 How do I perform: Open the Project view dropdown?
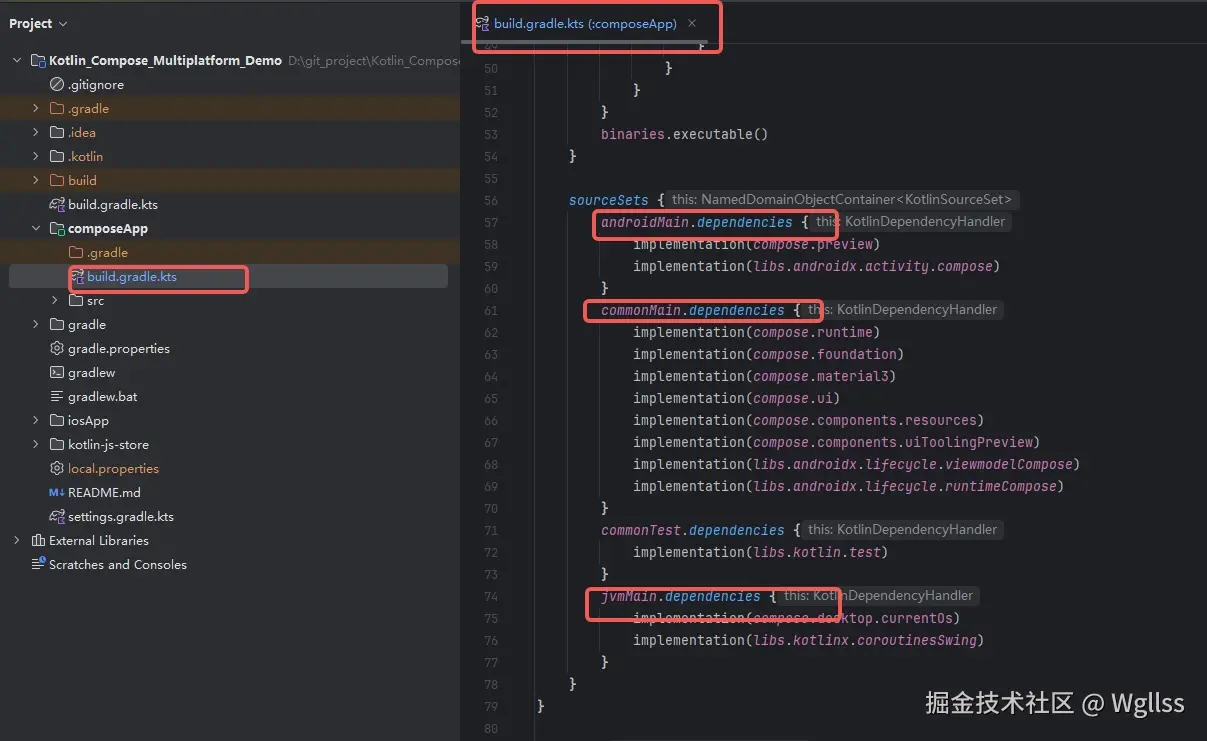pyautogui.click(x=39, y=23)
